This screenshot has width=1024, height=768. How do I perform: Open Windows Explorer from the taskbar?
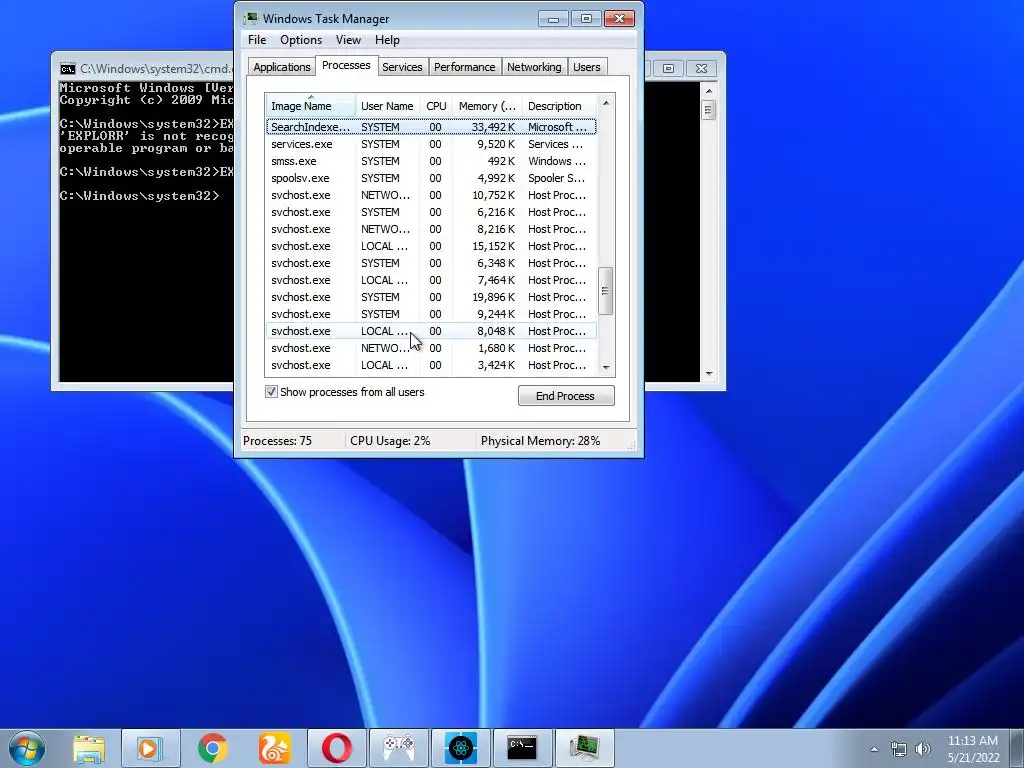pos(89,748)
